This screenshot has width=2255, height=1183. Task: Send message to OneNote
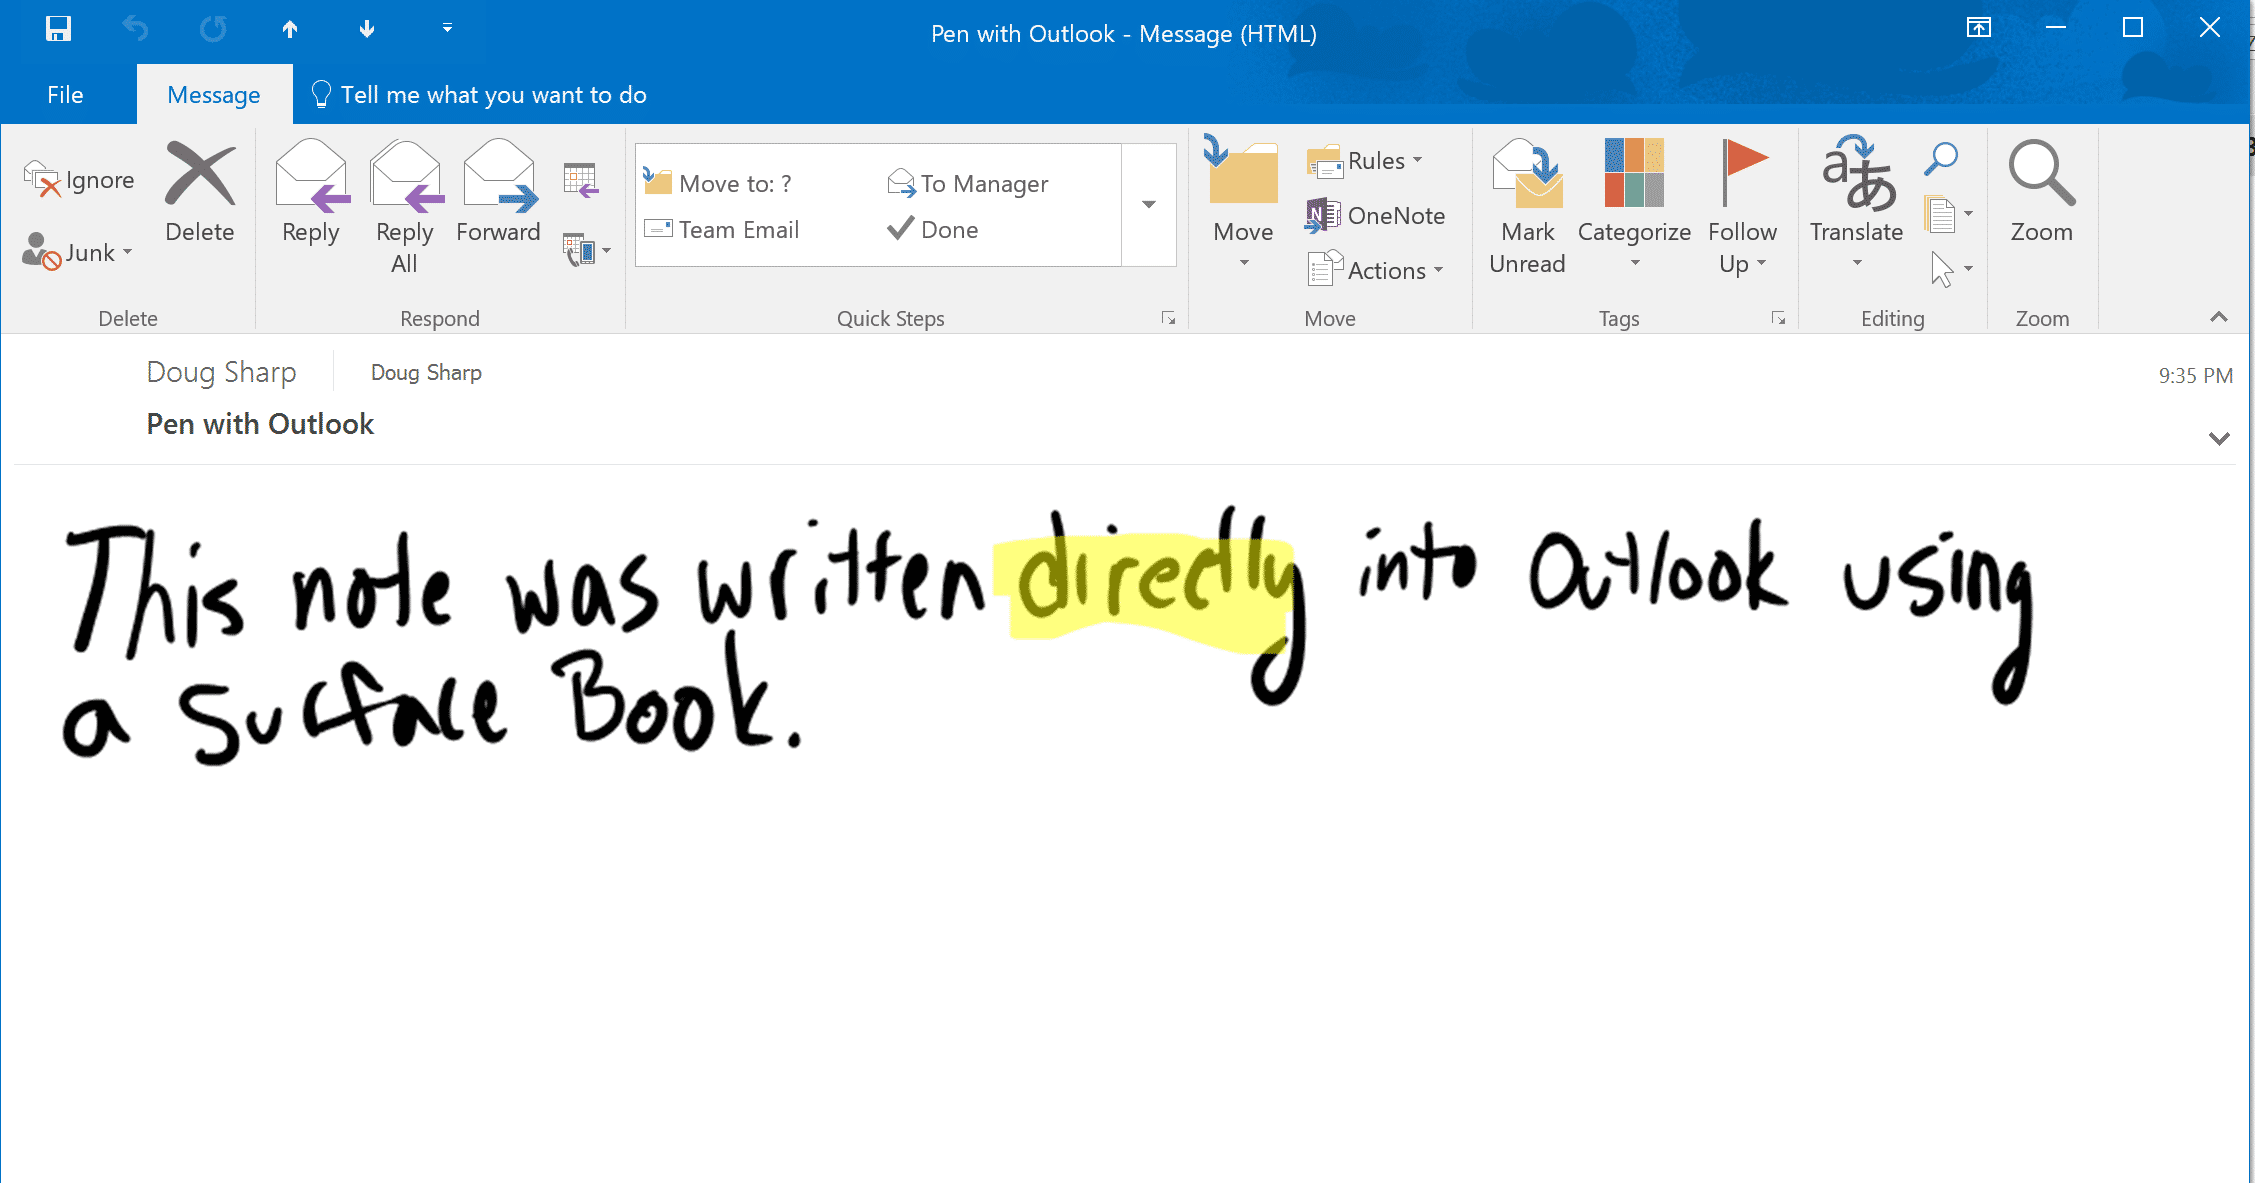coord(1375,216)
